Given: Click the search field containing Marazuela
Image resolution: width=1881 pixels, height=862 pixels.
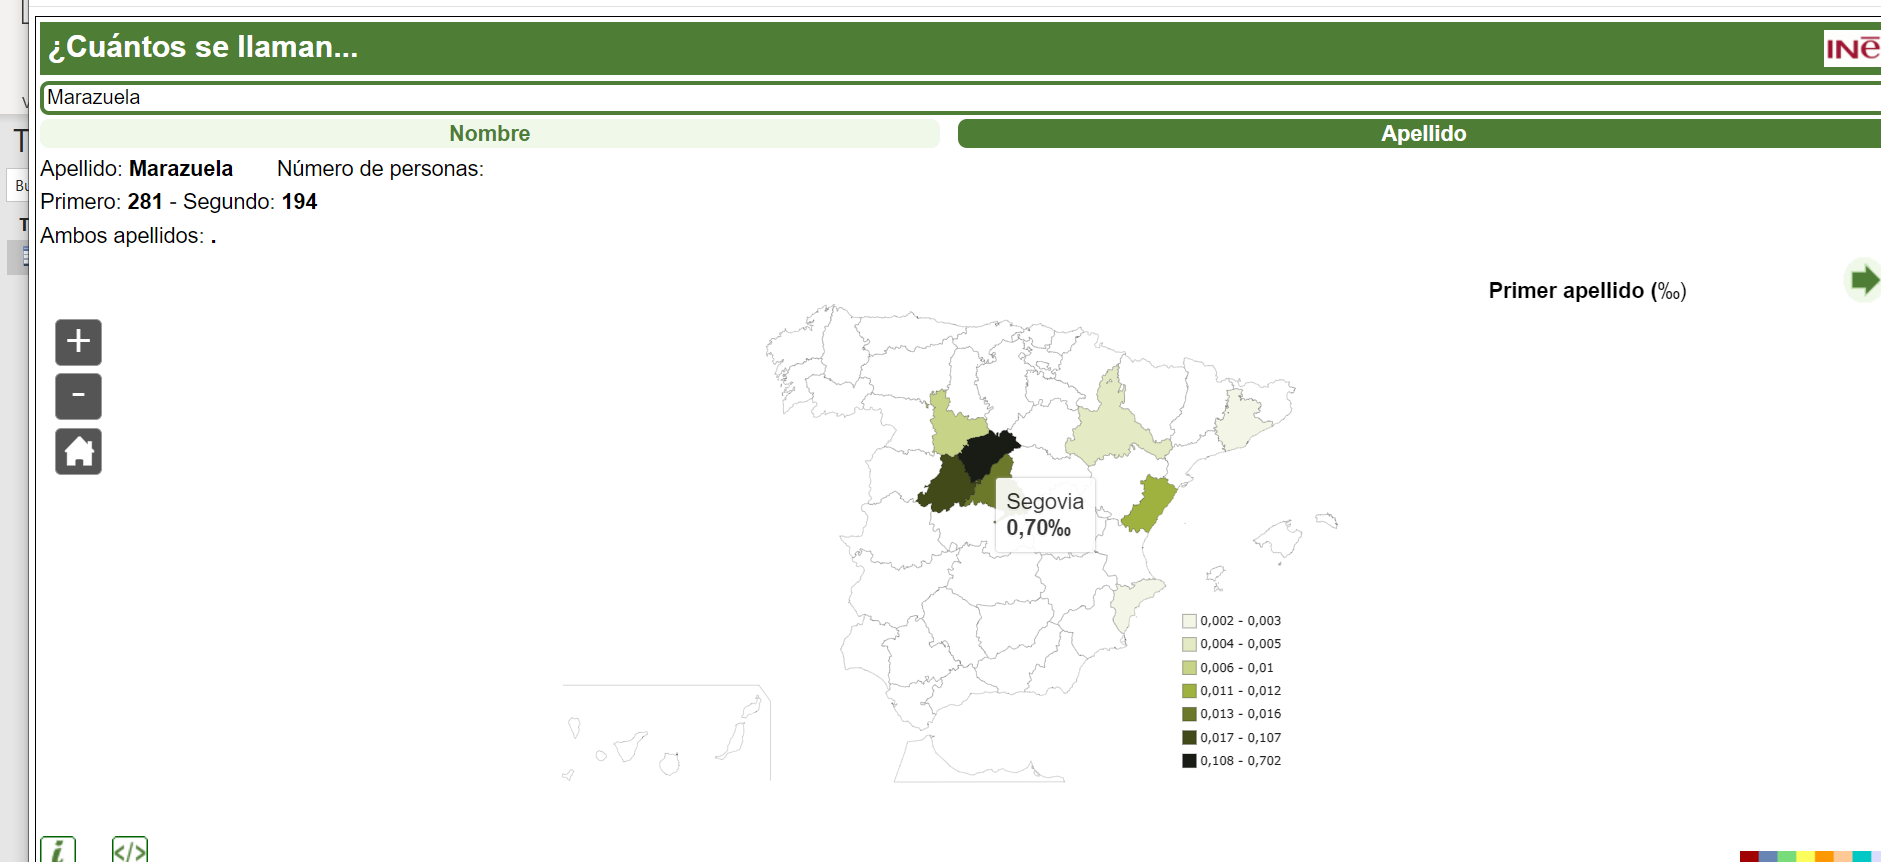Looking at the screenshot, I should coord(960,98).
